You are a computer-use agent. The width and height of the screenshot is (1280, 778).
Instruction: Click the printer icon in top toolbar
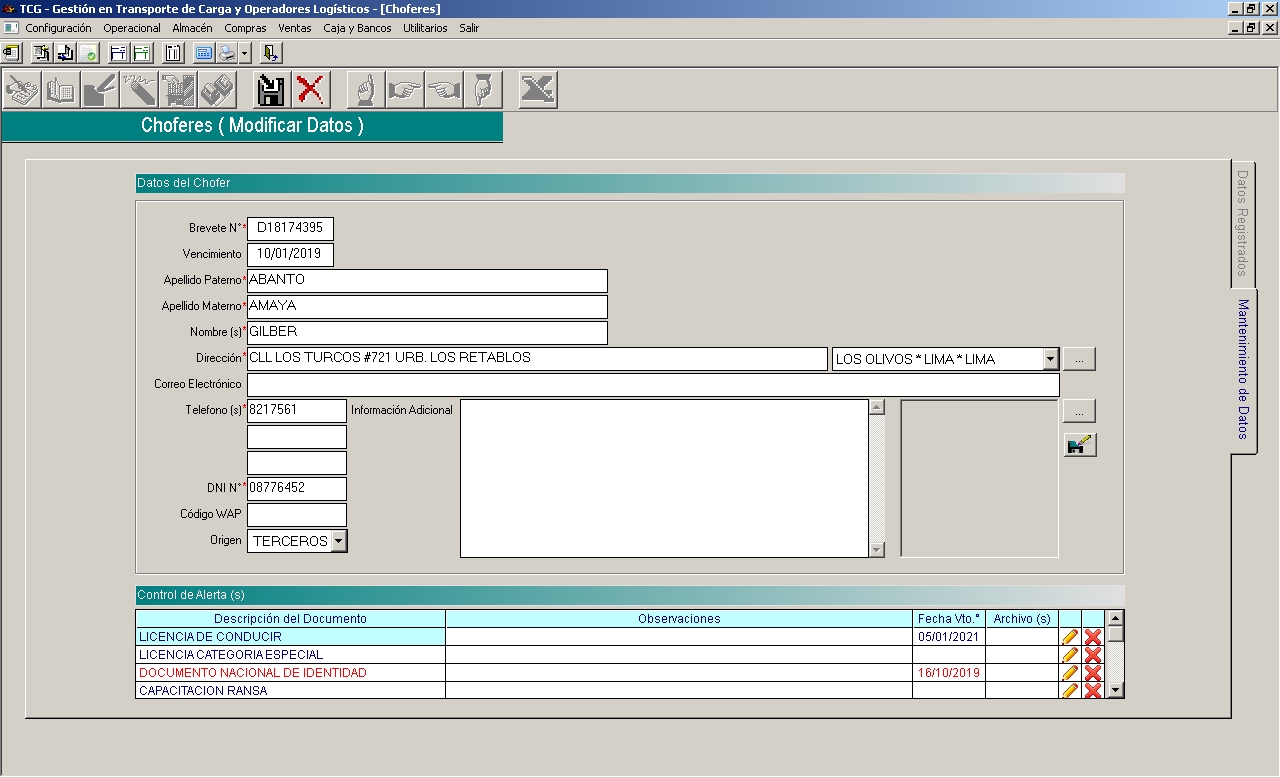pyautogui.click(x=227, y=53)
